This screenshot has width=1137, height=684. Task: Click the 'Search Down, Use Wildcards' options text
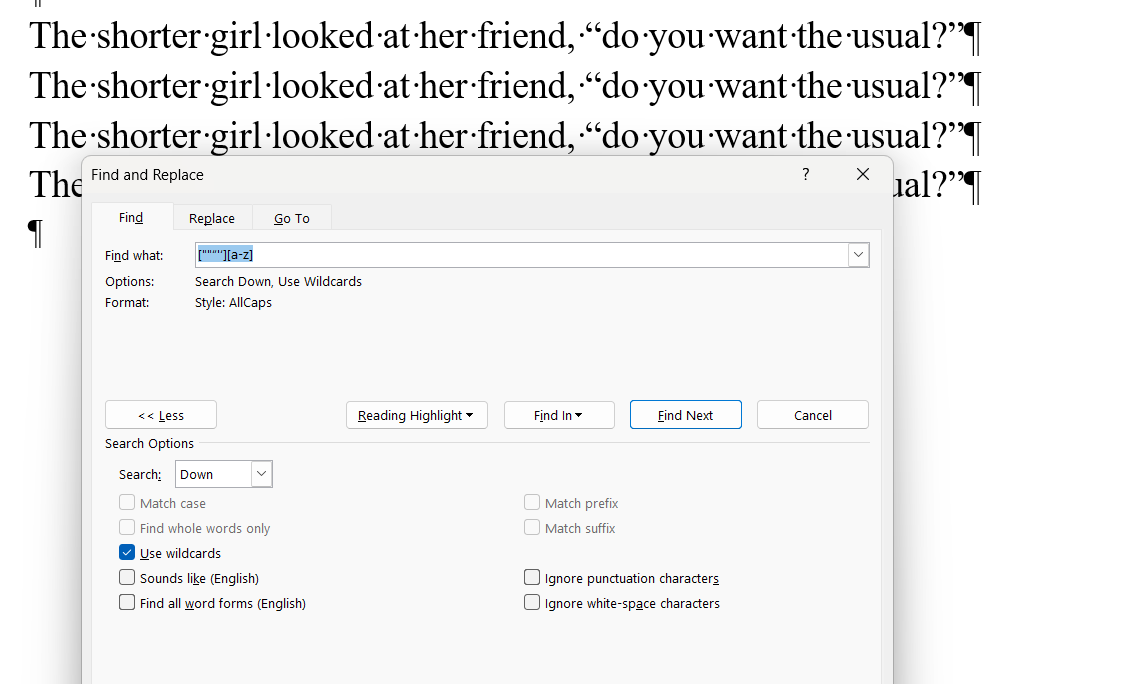278,281
